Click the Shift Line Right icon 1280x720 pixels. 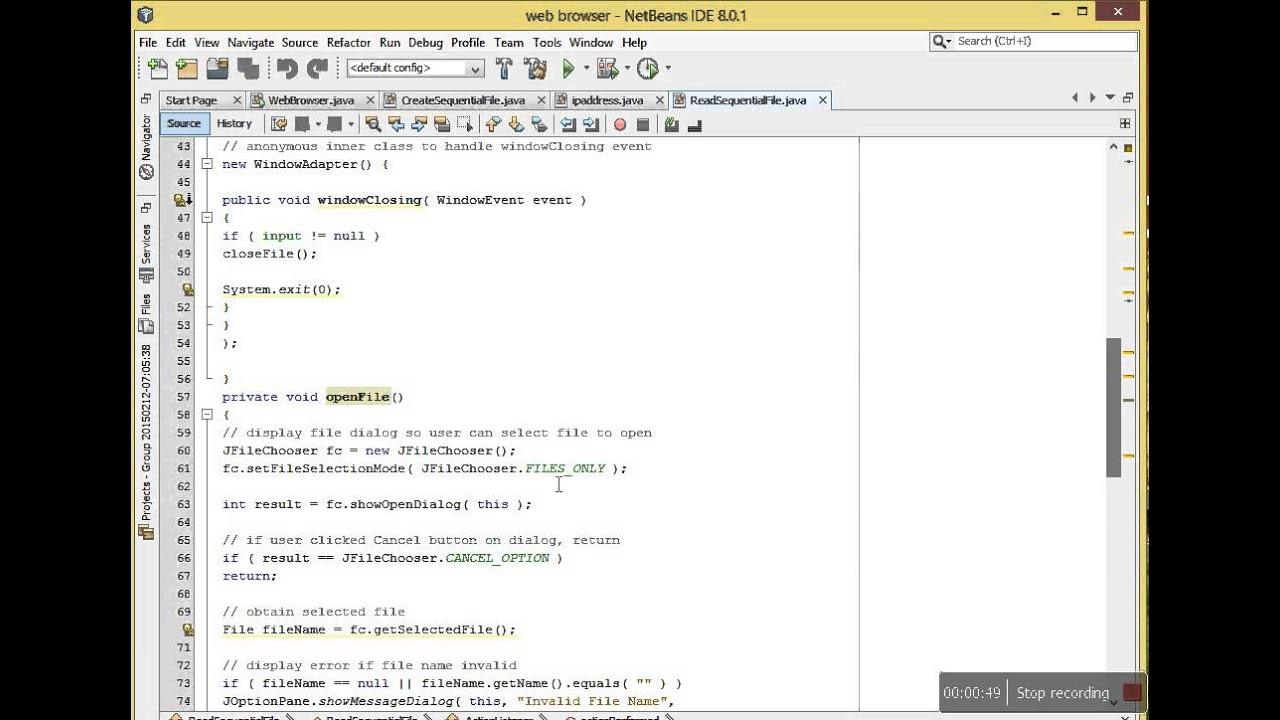coord(591,124)
